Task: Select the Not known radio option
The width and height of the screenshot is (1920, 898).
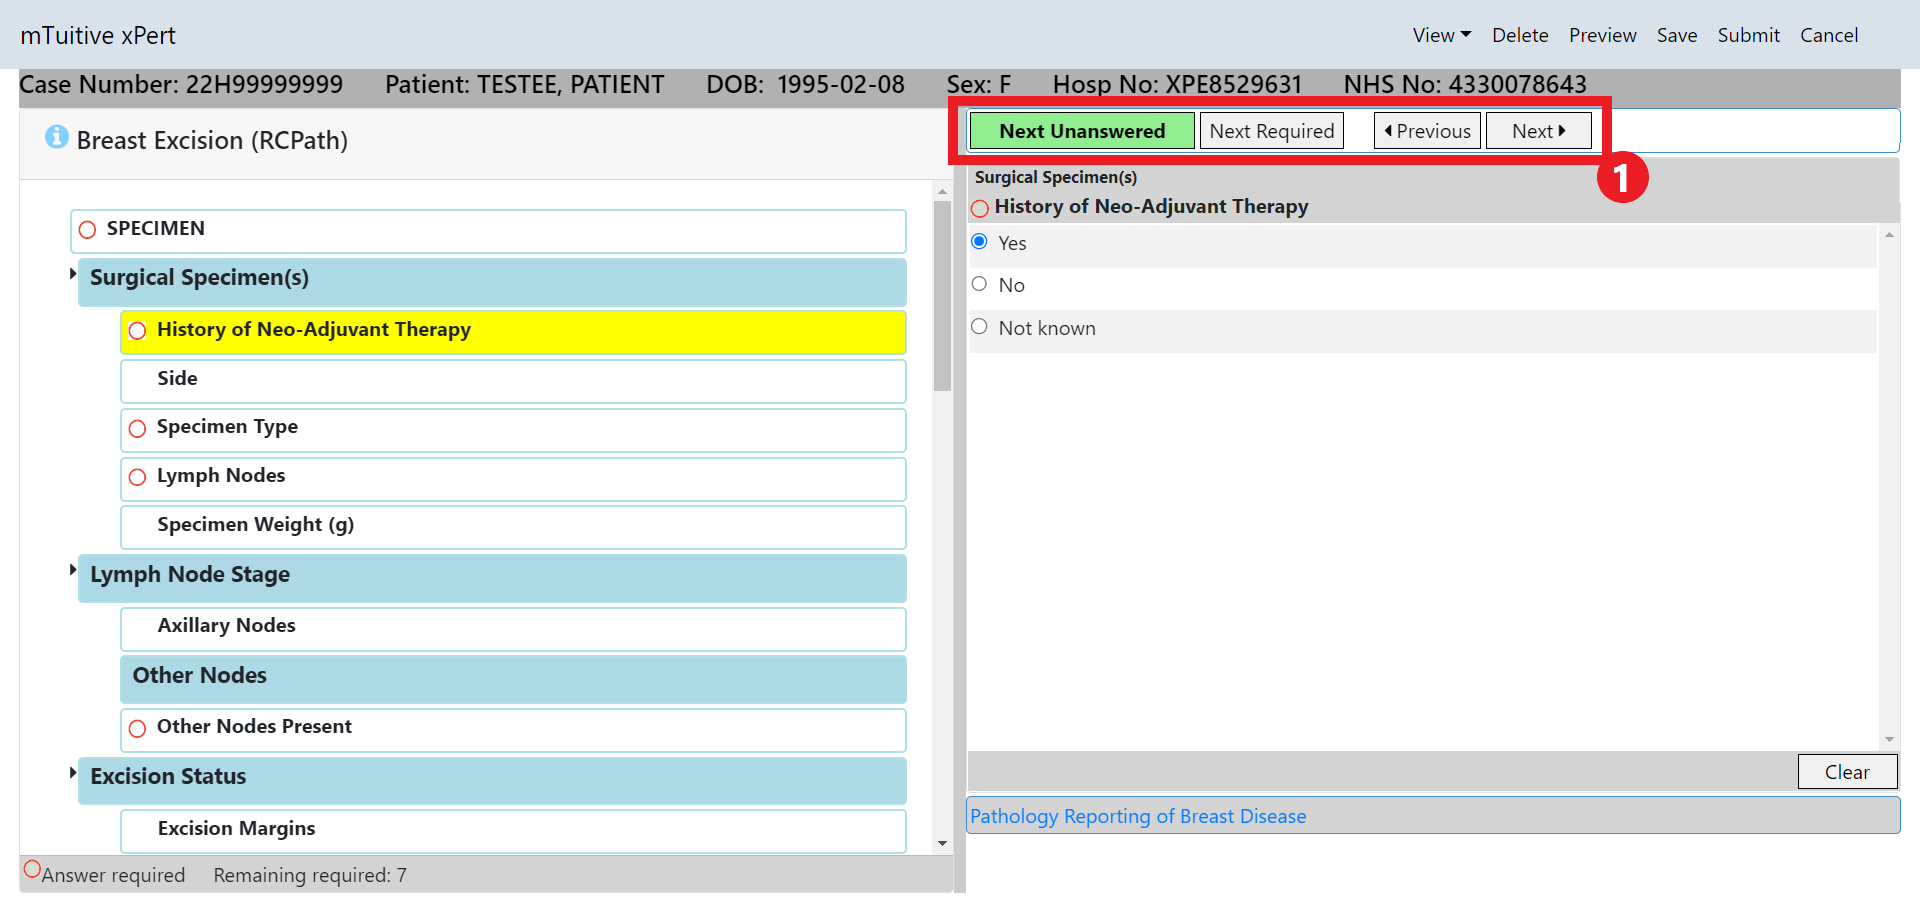Action: (979, 327)
